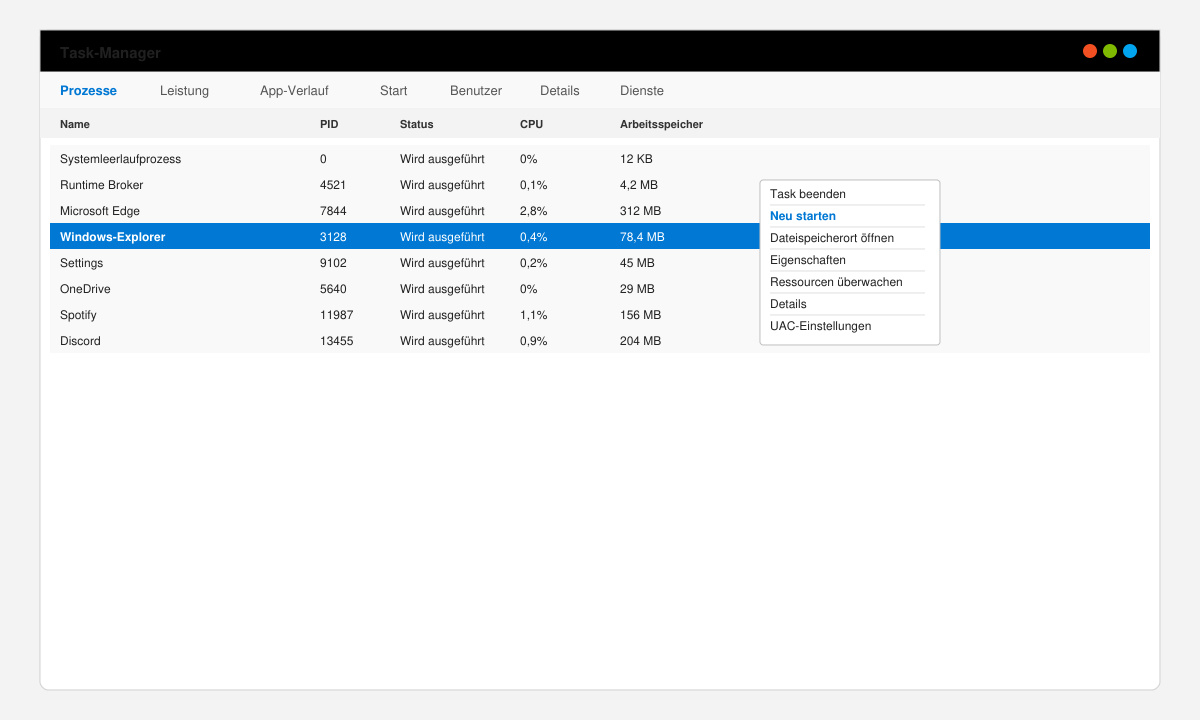The height and width of the screenshot is (720, 1200).
Task: Switch to the Prozesse tab
Action: pos(88,90)
